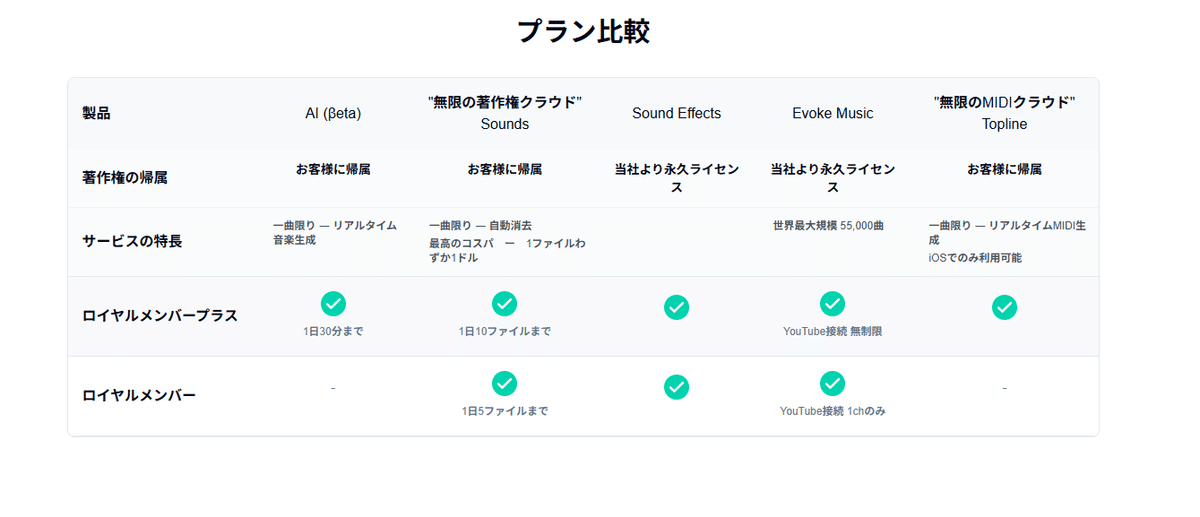Click Sound Effects checkmark in ロイヤルメンバー row

677,387
